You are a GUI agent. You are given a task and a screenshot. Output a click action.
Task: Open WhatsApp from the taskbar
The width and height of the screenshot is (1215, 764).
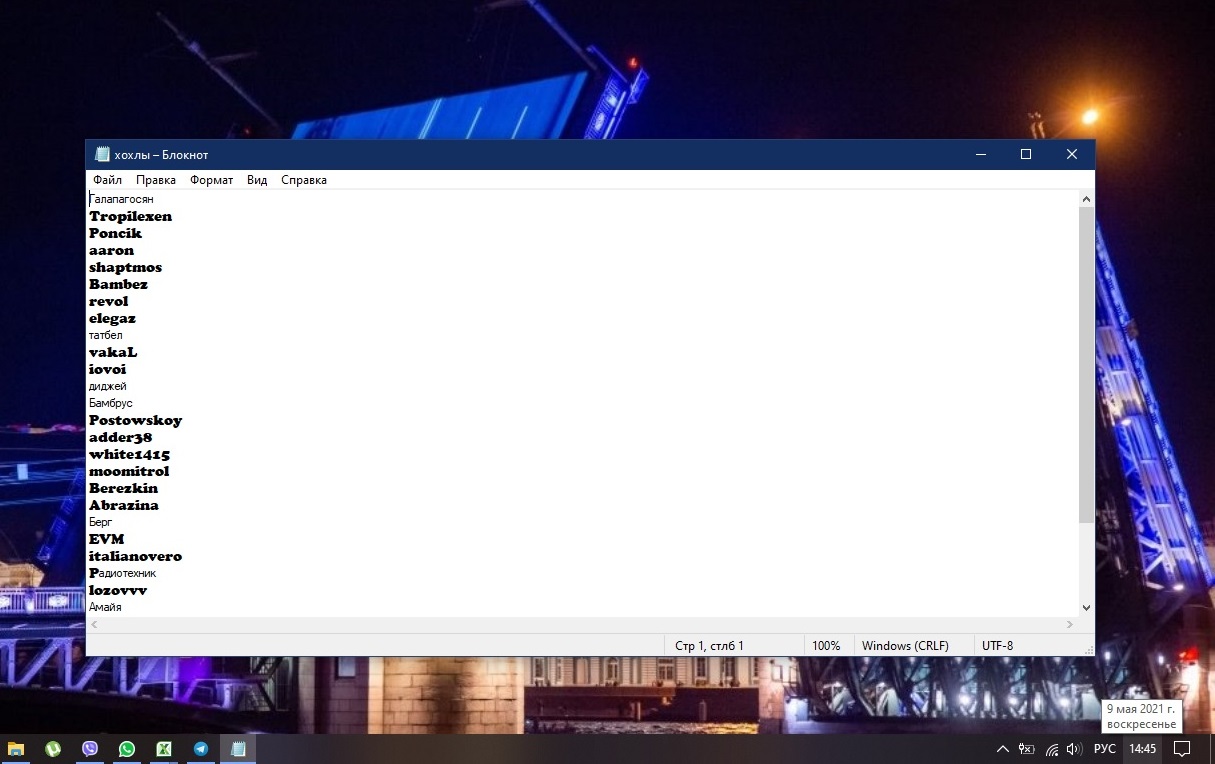coord(127,749)
